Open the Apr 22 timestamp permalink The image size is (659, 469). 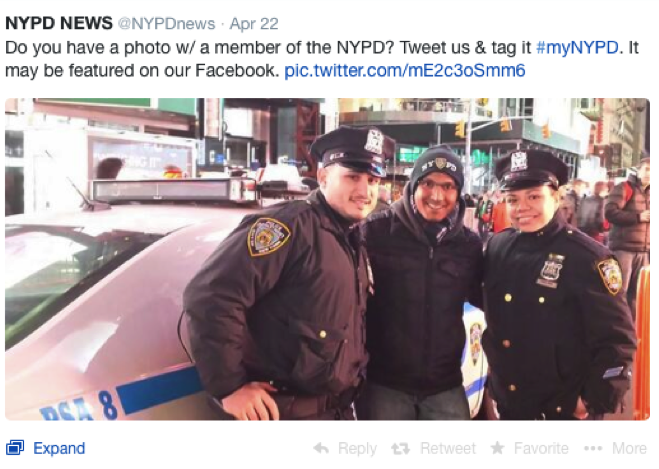click(x=254, y=24)
